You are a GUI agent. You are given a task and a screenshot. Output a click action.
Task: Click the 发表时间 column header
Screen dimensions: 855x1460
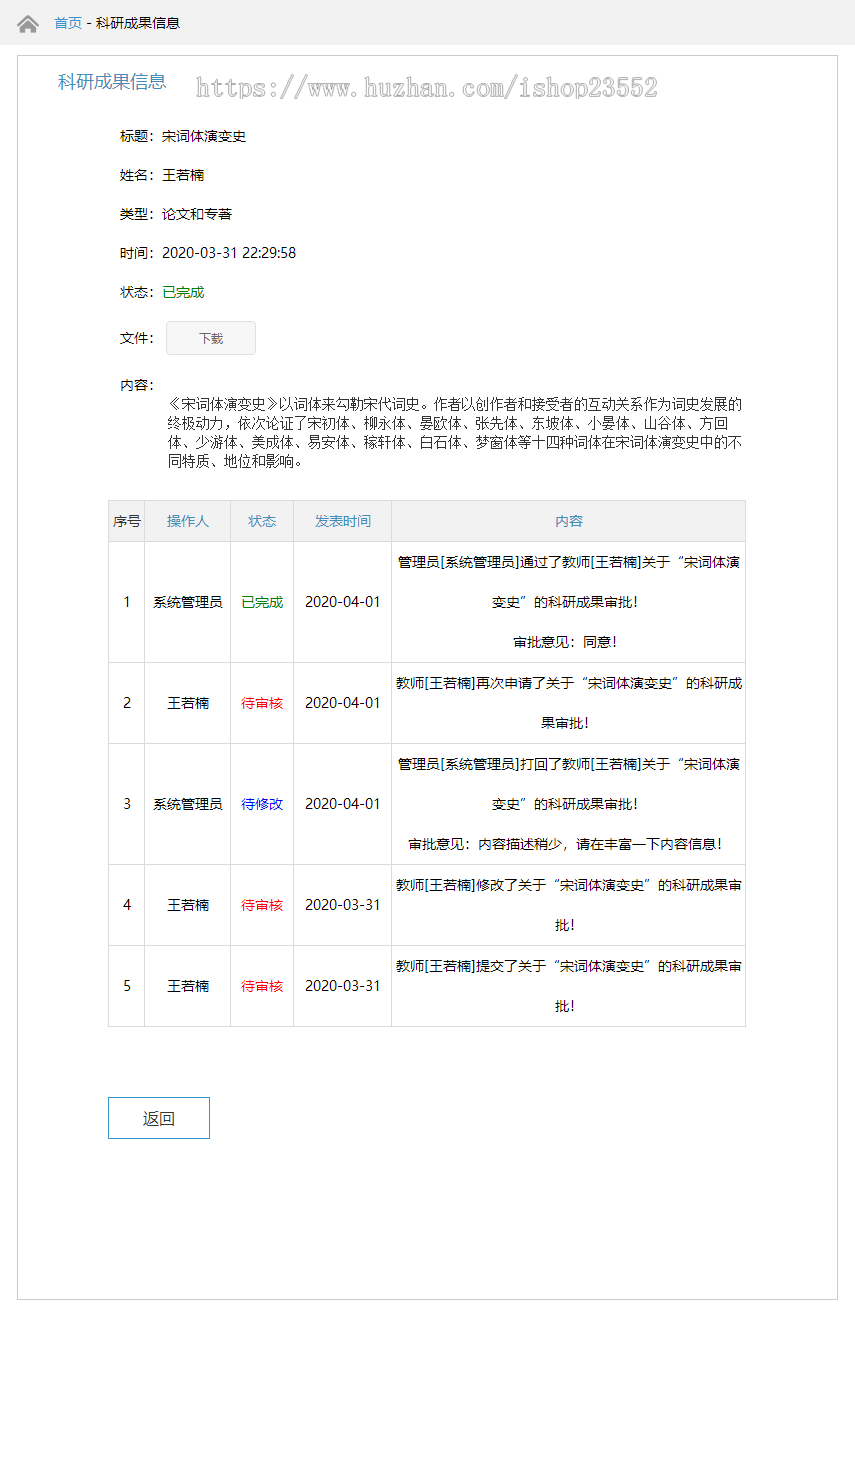click(341, 521)
